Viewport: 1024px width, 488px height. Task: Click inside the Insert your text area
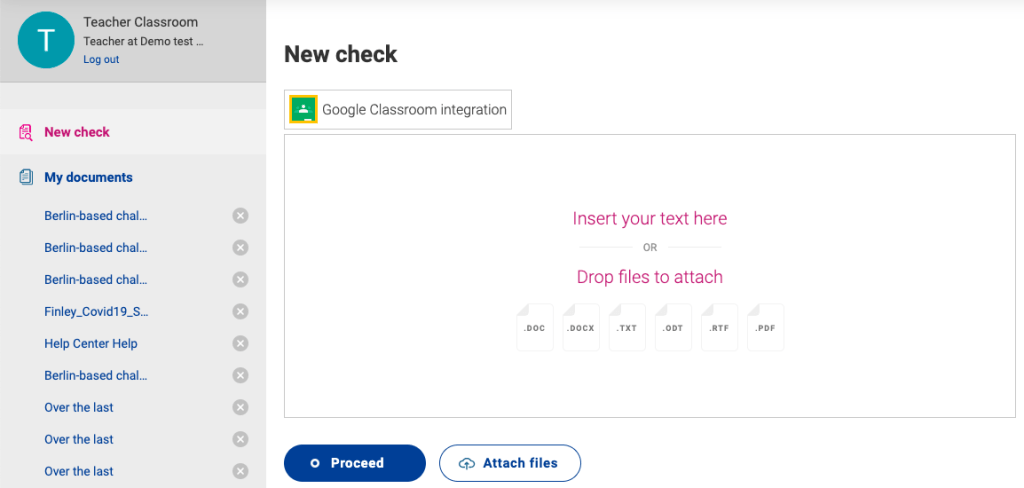tap(650, 276)
